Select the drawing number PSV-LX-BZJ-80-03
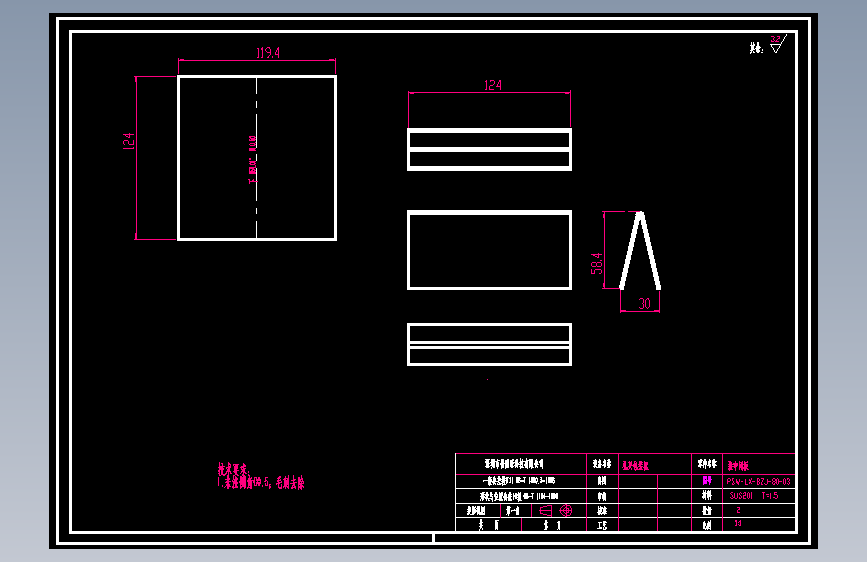The width and height of the screenshot is (867, 562). tap(759, 482)
